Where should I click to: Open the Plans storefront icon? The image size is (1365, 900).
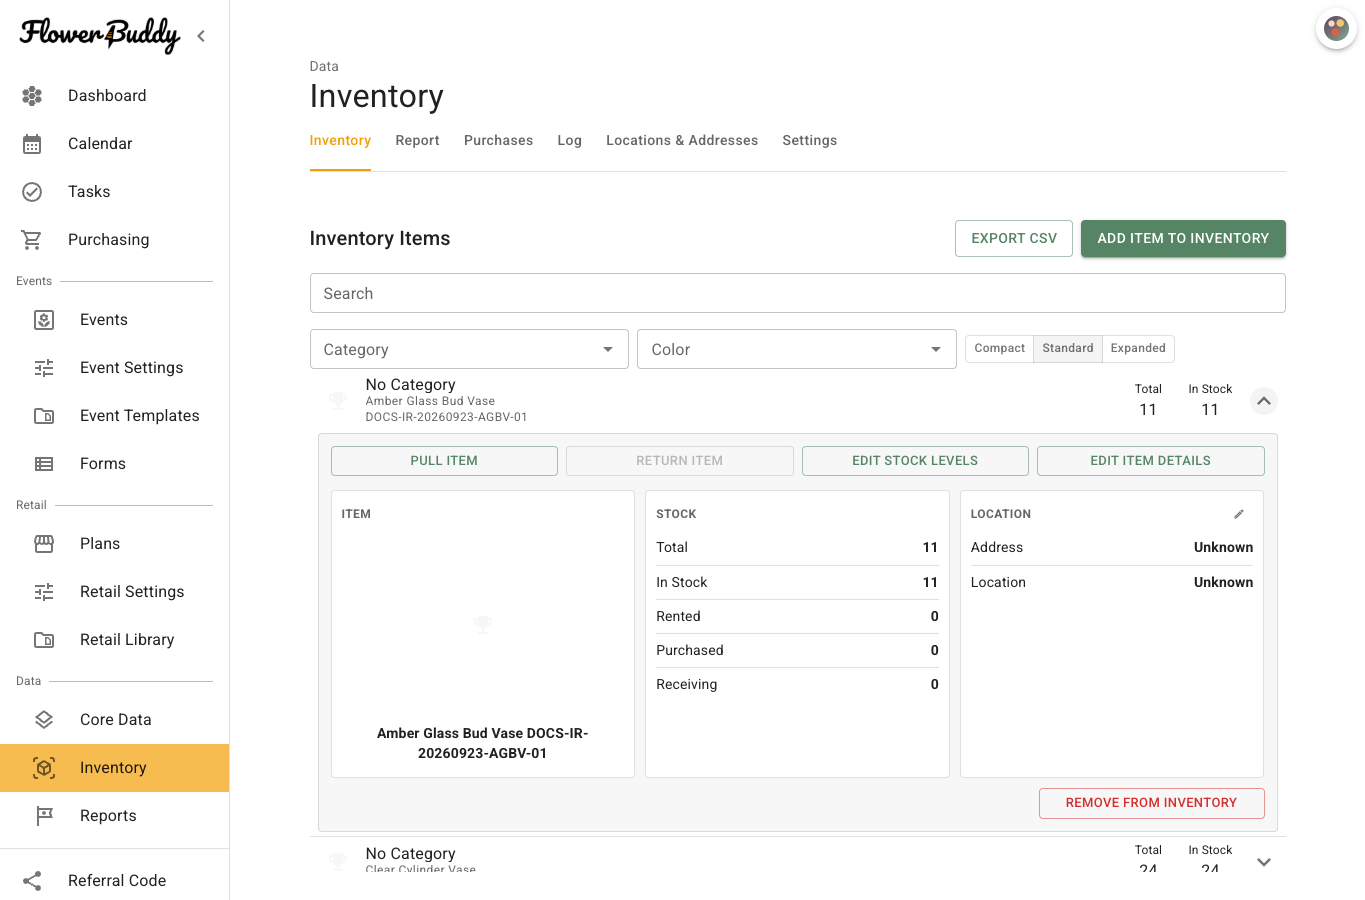click(44, 544)
